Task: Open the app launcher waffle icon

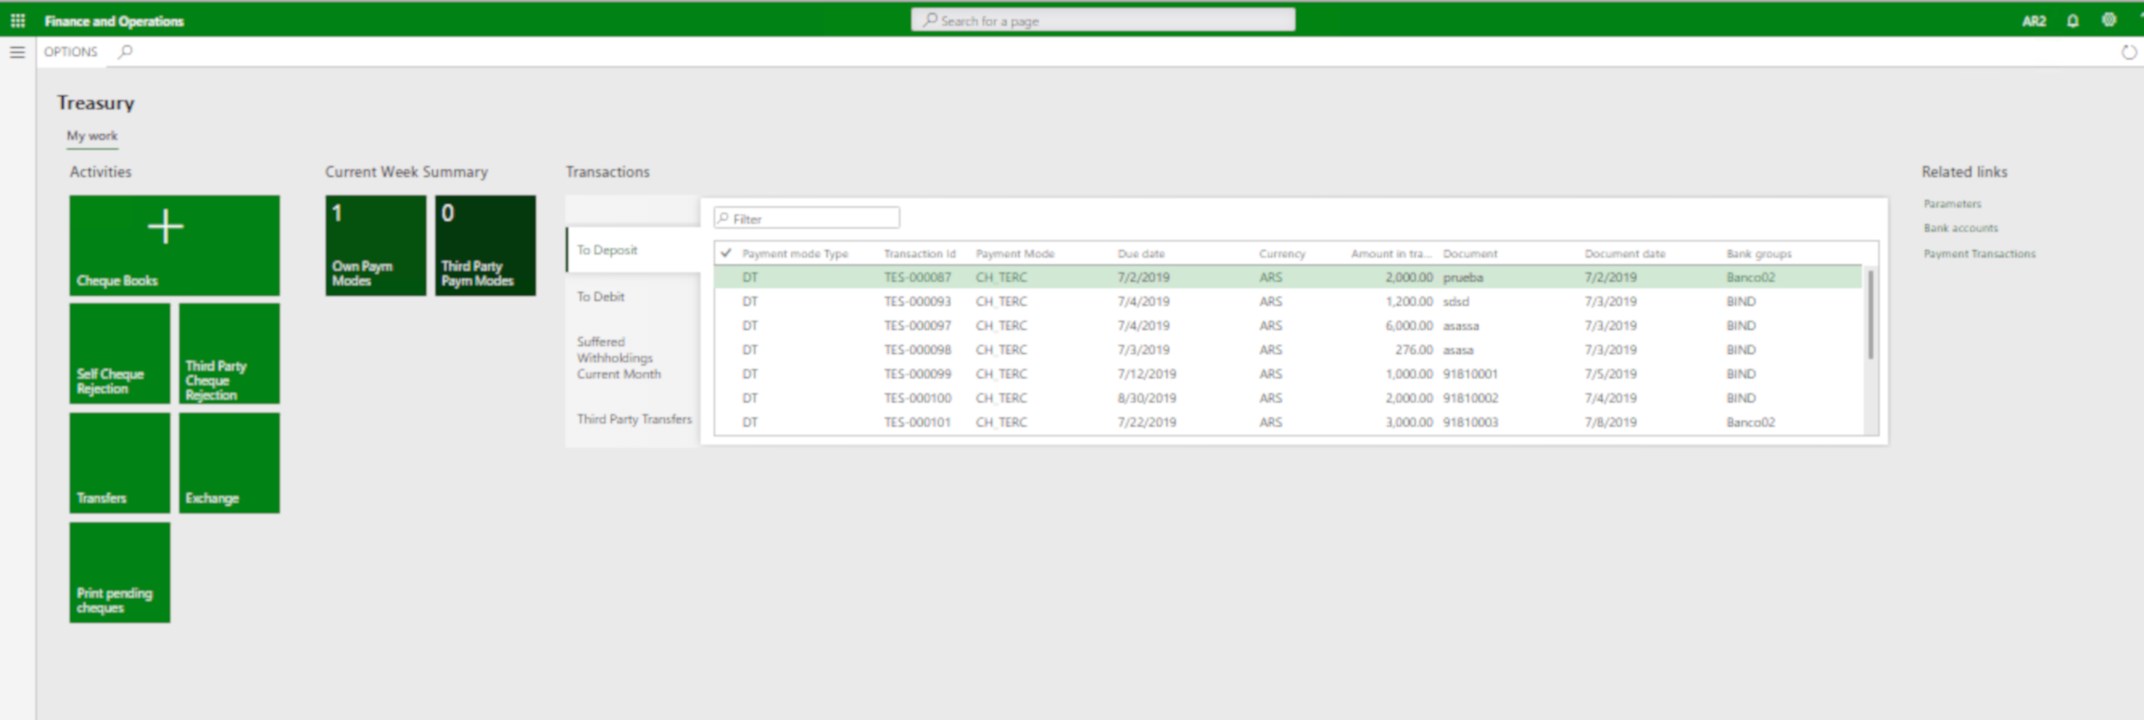Action: click(17, 20)
